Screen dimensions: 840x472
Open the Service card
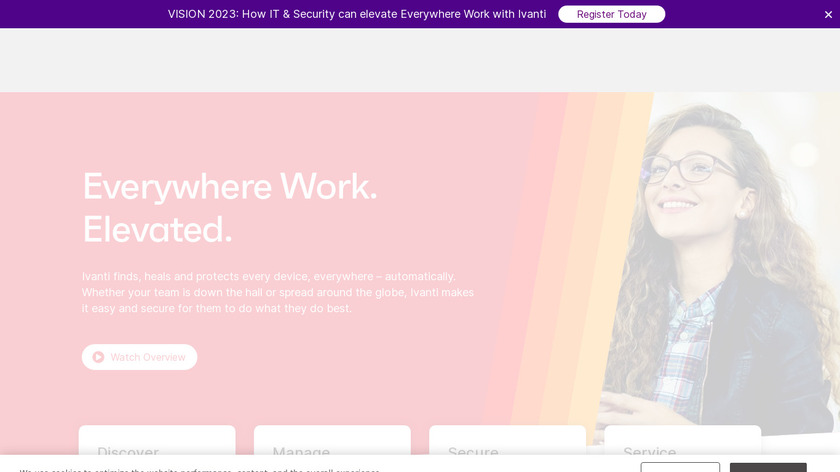[682, 441]
